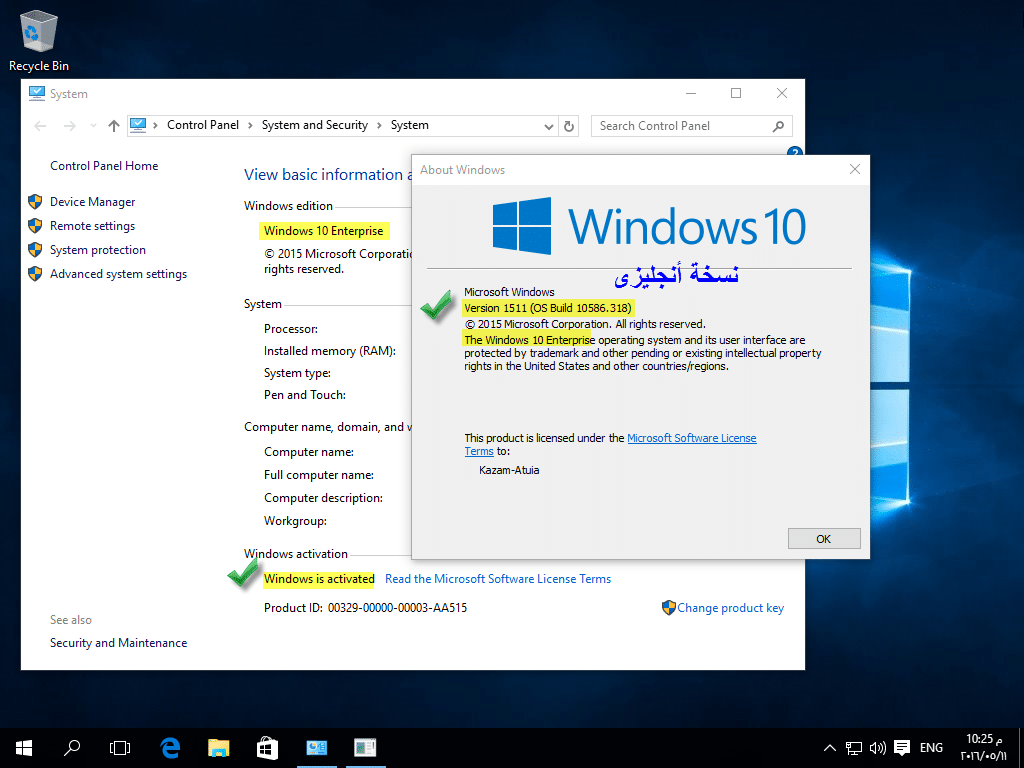The image size is (1024, 768).
Task: Open File Explorer from the taskbar
Action: (x=219, y=748)
